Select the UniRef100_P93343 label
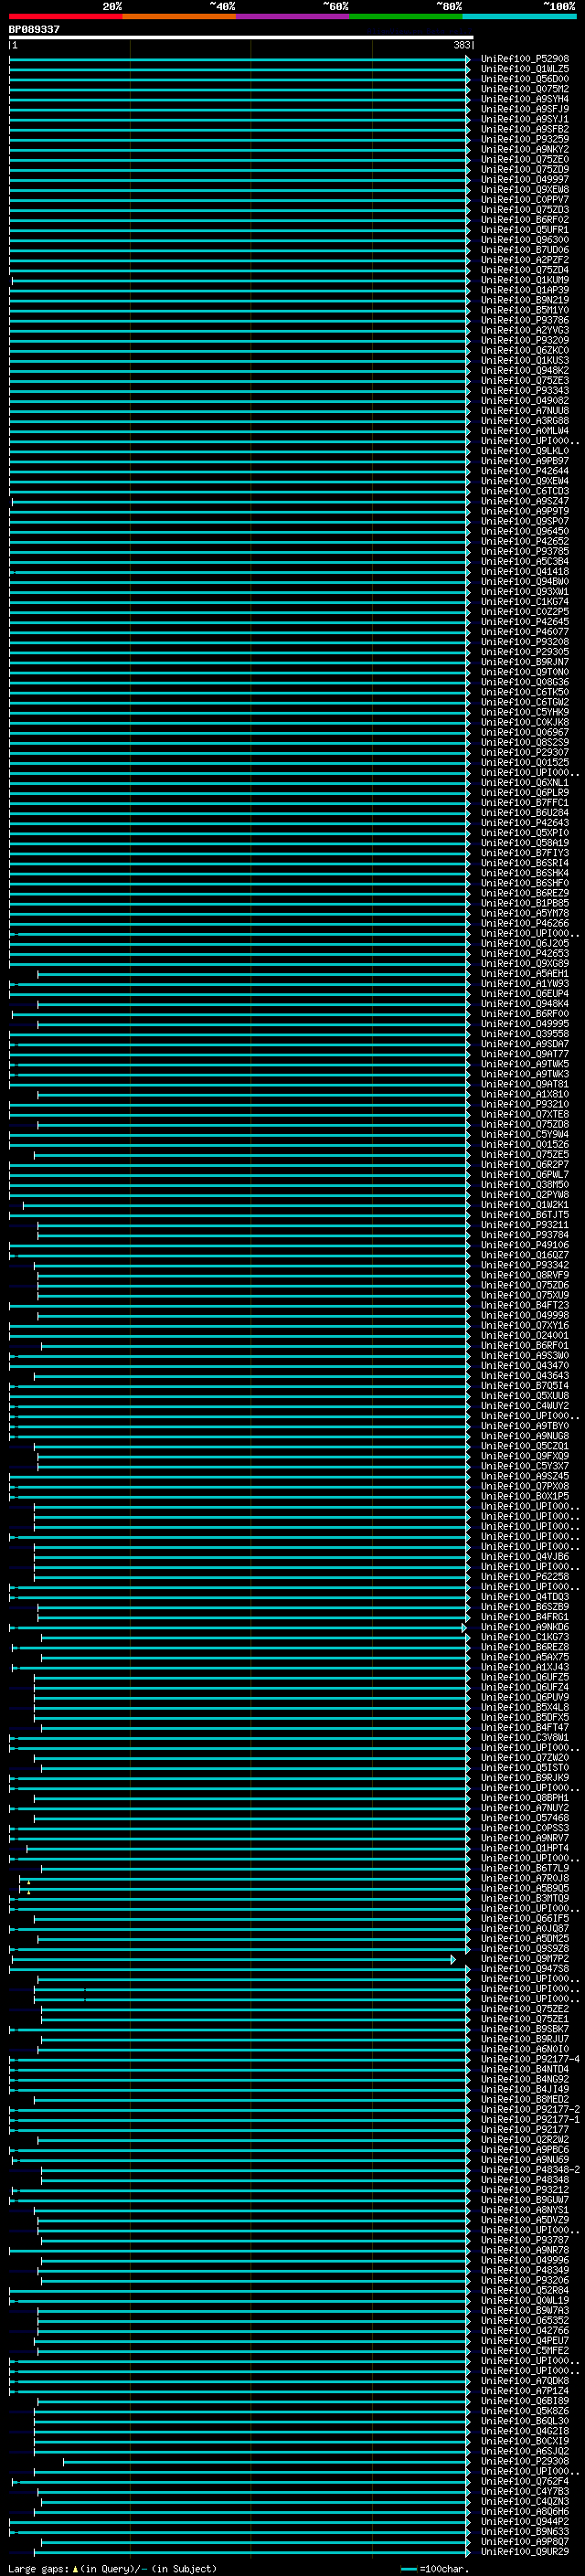 pyautogui.click(x=524, y=390)
